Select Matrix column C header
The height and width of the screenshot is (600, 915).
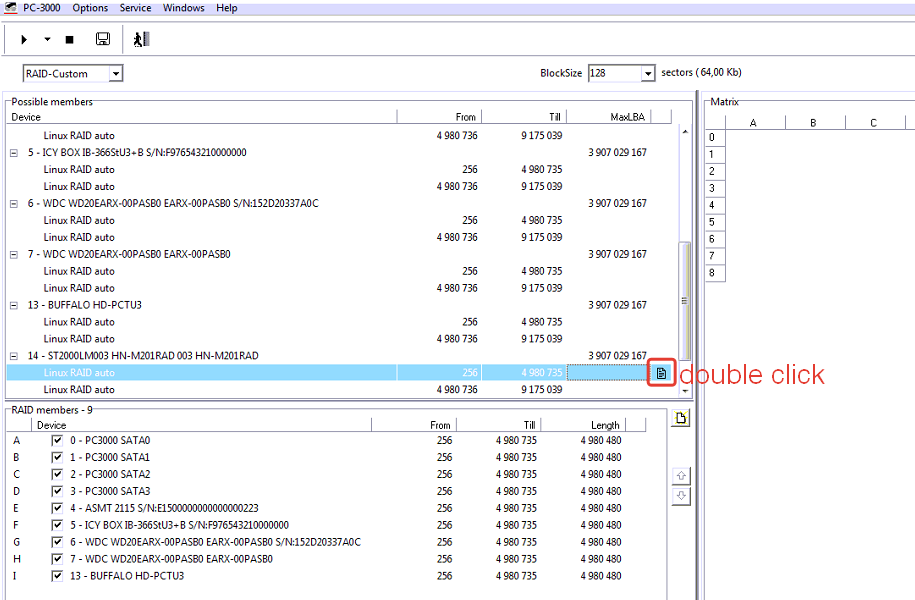pyautogui.click(x=875, y=123)
